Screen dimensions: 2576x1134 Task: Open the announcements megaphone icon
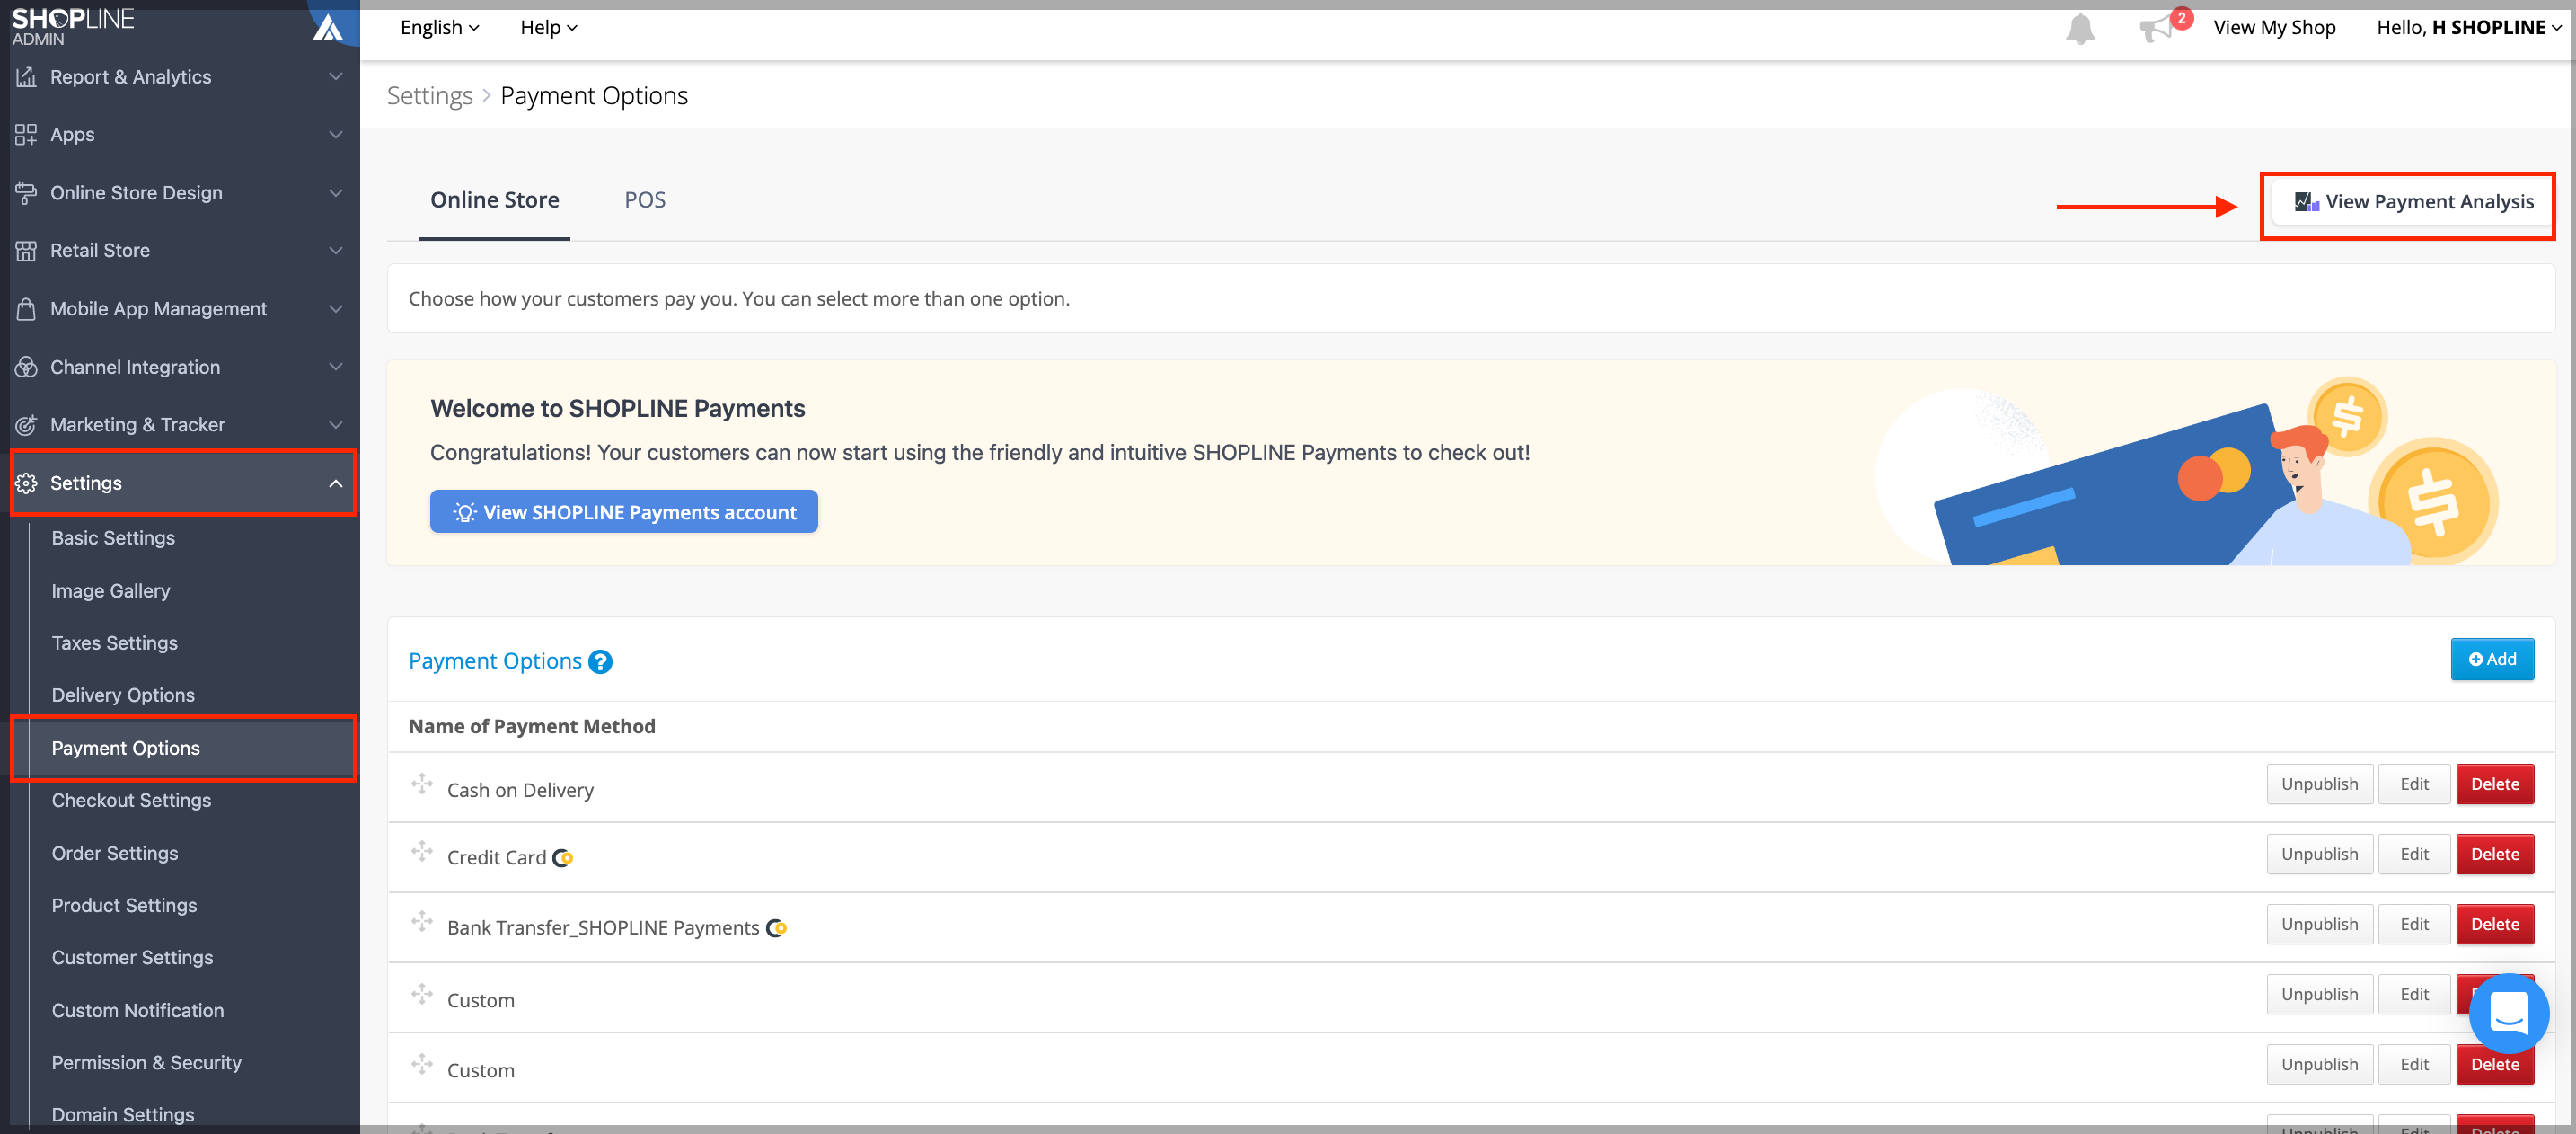coord(2156,28)
